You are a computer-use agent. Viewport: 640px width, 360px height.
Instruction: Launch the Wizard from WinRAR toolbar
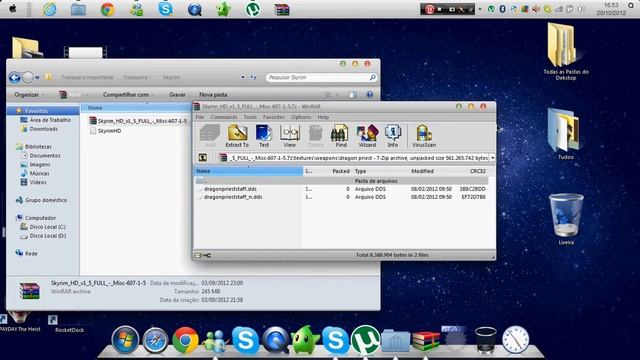367,136
